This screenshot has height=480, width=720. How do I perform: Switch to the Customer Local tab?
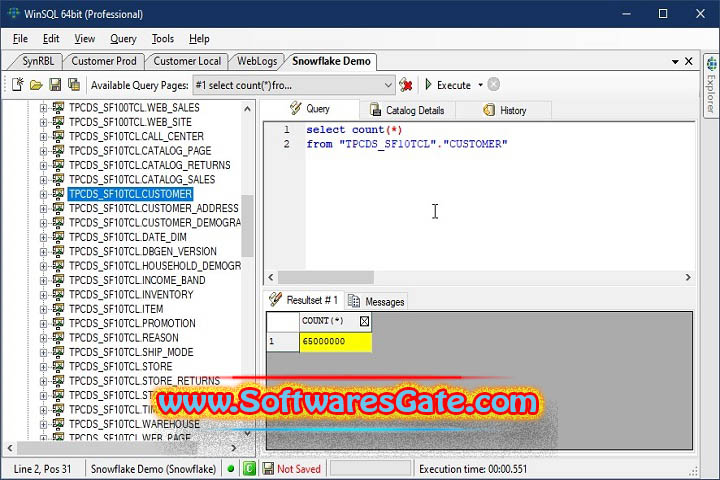click(x=187, y=61)
